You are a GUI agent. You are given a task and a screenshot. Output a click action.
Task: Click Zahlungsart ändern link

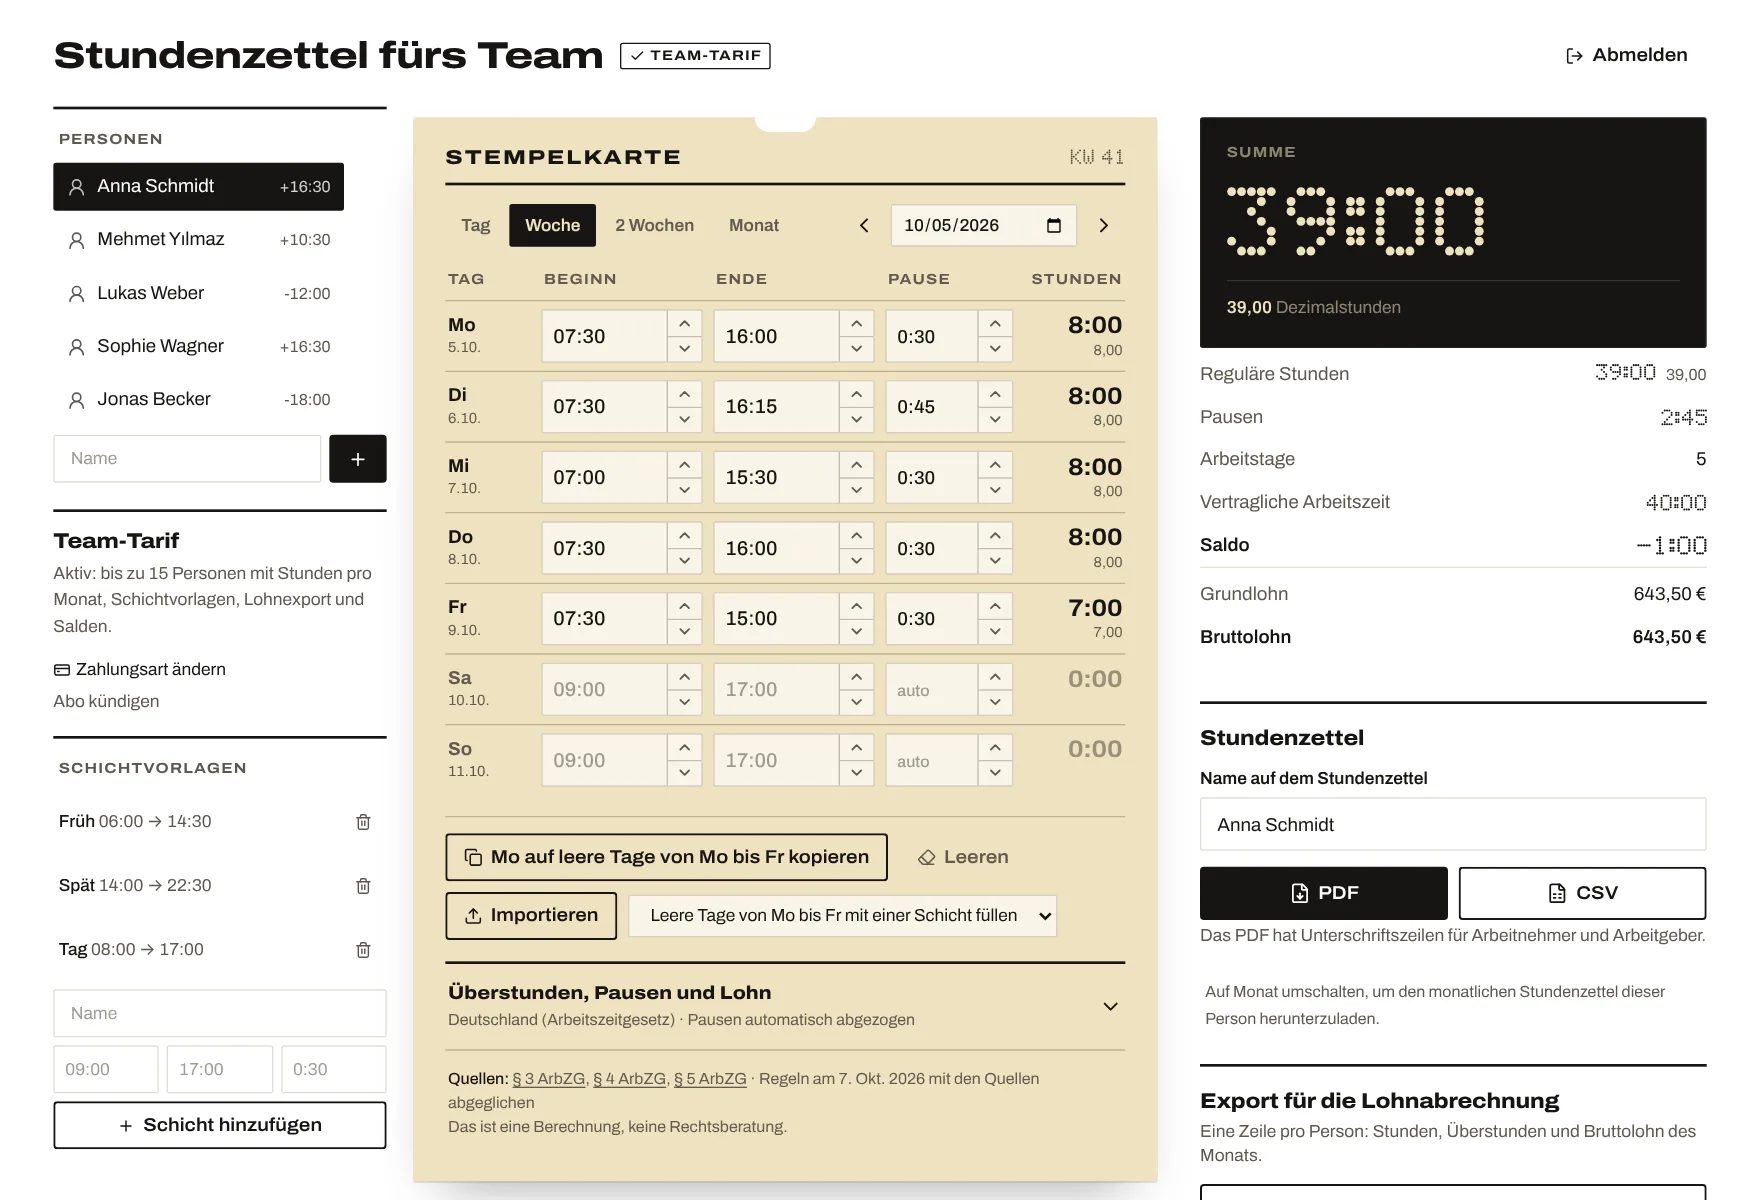point(140,670)
